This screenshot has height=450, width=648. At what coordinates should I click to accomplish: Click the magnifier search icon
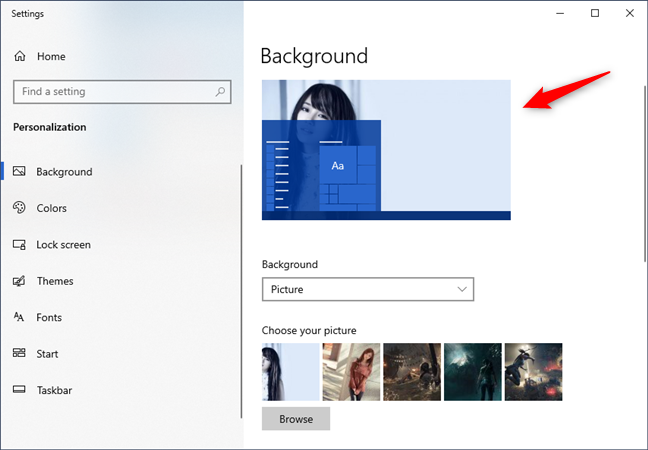click(x=220, y=91)
